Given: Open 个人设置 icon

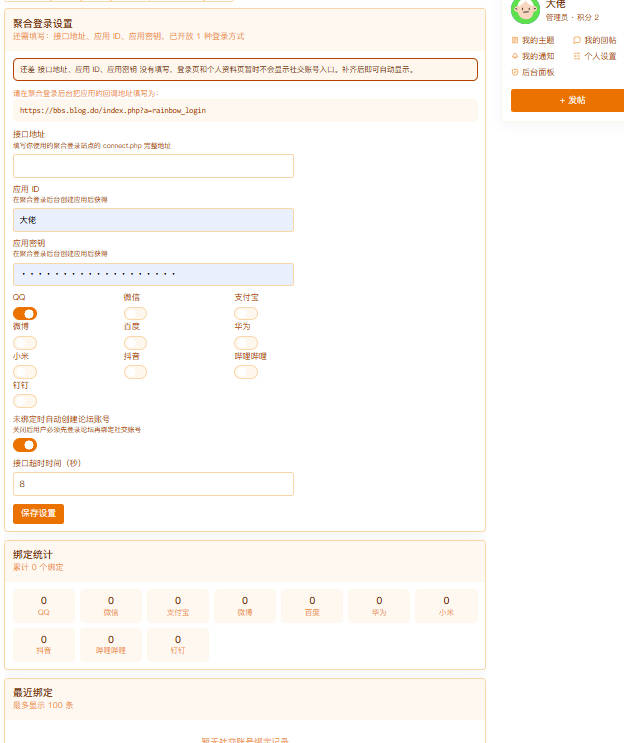Looking at the screenshot, I should point(577,56).
